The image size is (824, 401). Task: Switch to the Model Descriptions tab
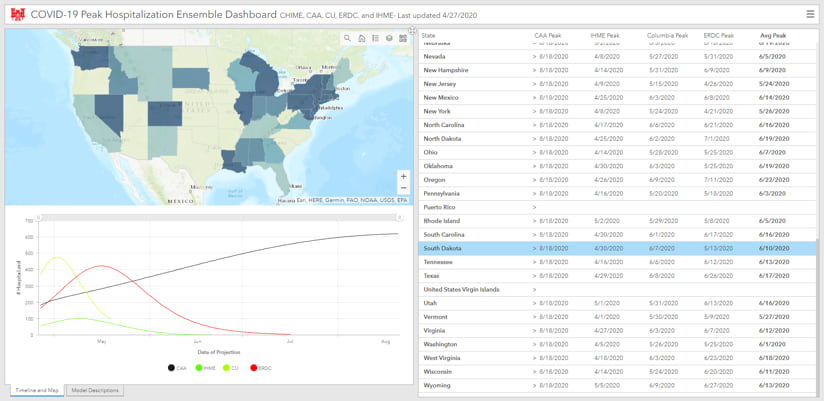95,390
